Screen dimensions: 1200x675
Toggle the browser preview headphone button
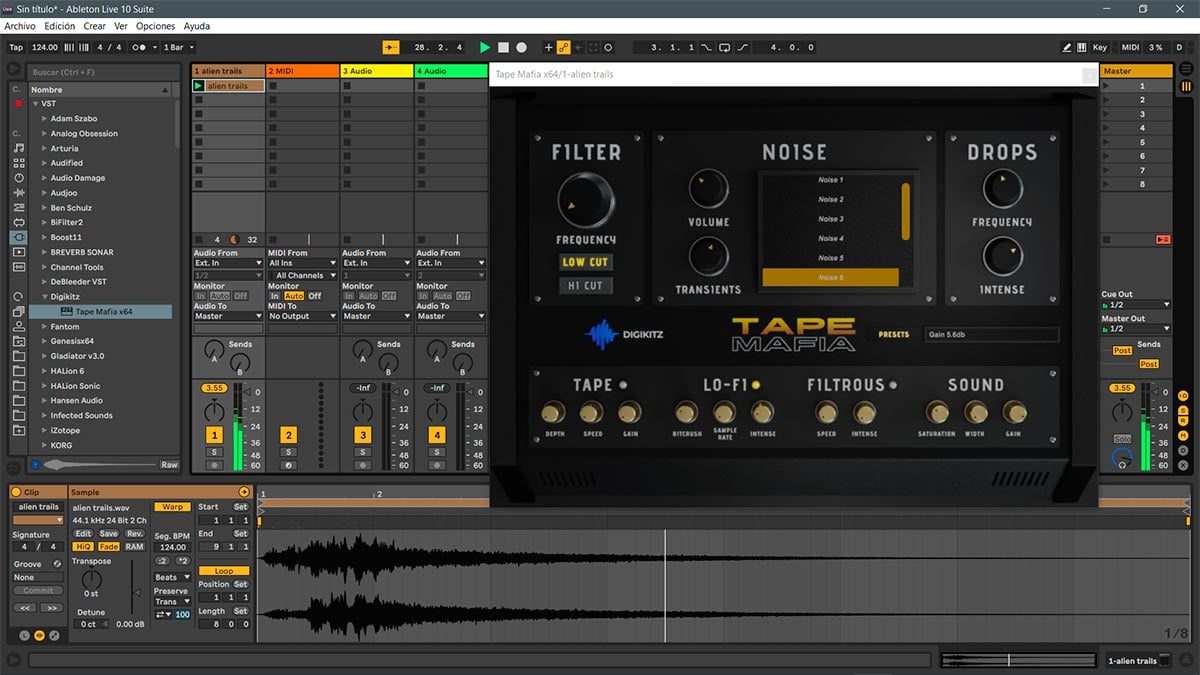tap(36, 465)
